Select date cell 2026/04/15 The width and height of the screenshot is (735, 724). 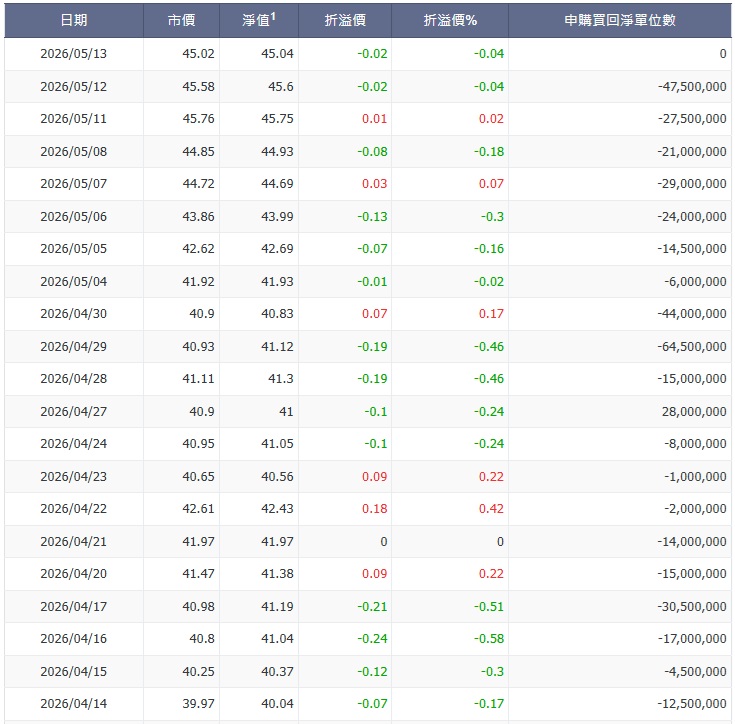coord(74,672)
